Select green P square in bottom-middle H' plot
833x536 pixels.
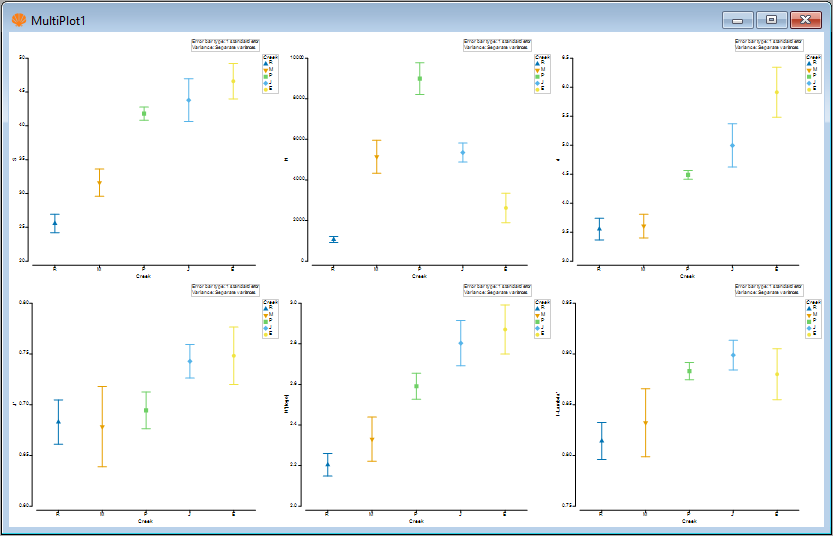coord(416,386)
